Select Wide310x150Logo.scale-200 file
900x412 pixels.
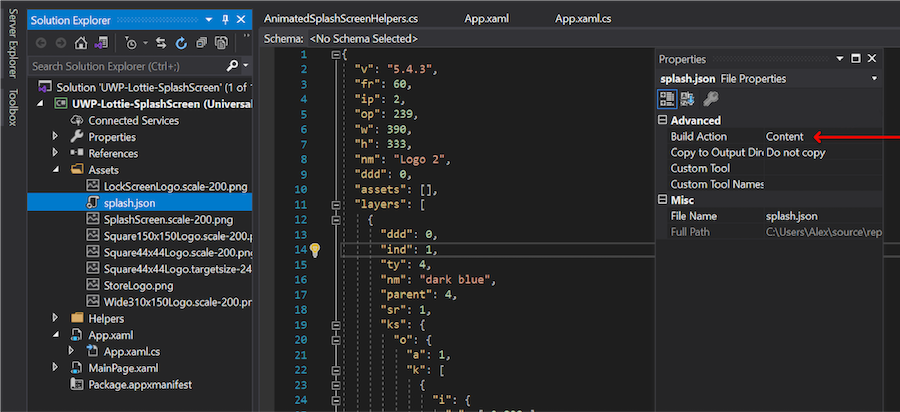(x=178, y=301)
